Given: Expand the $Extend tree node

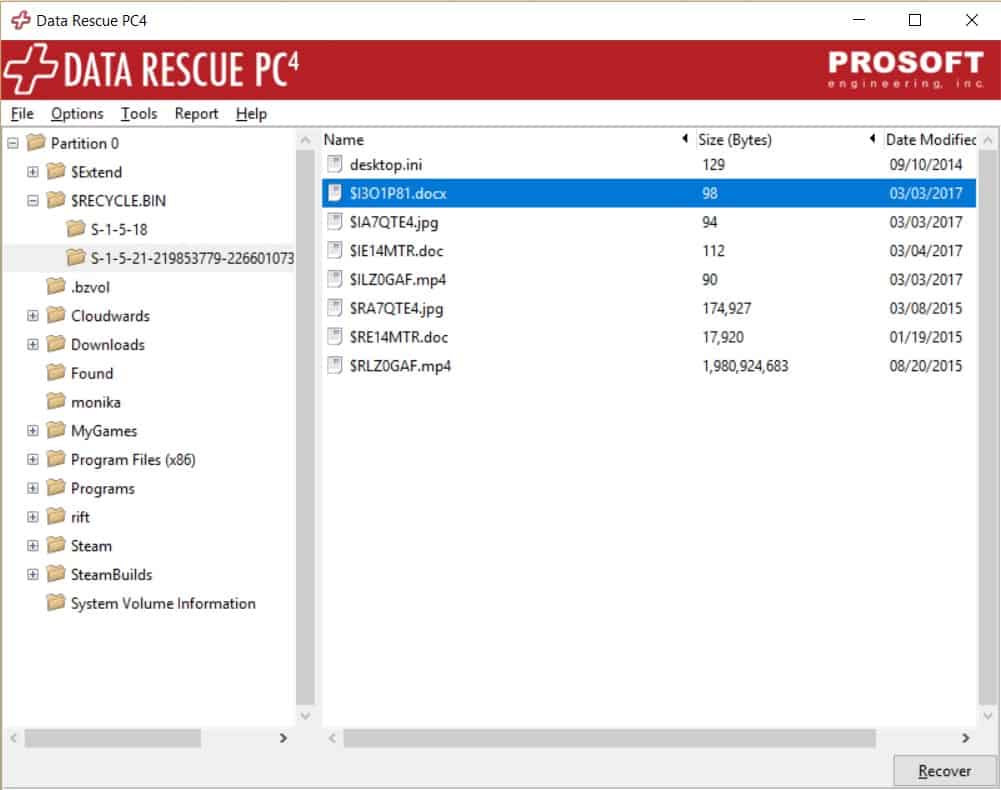Looking at the screenshot, I should tap(33, 172).
